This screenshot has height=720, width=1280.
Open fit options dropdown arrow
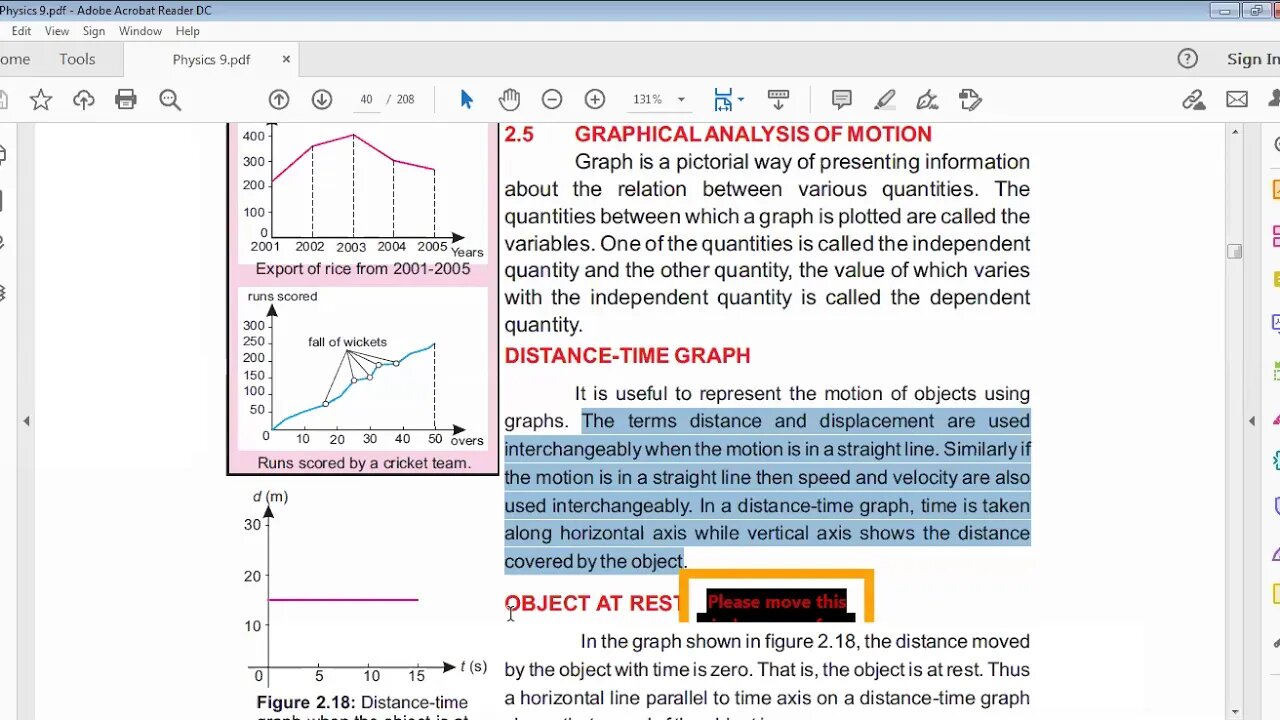pyautogui.click(x=741, y=99)
